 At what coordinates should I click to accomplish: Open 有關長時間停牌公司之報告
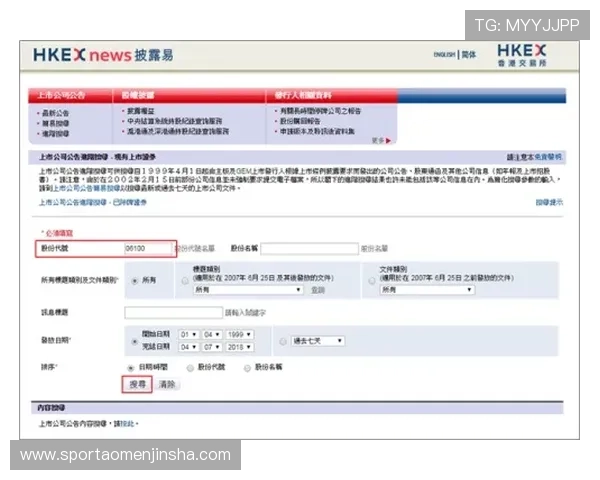click(x=320, y=111)
